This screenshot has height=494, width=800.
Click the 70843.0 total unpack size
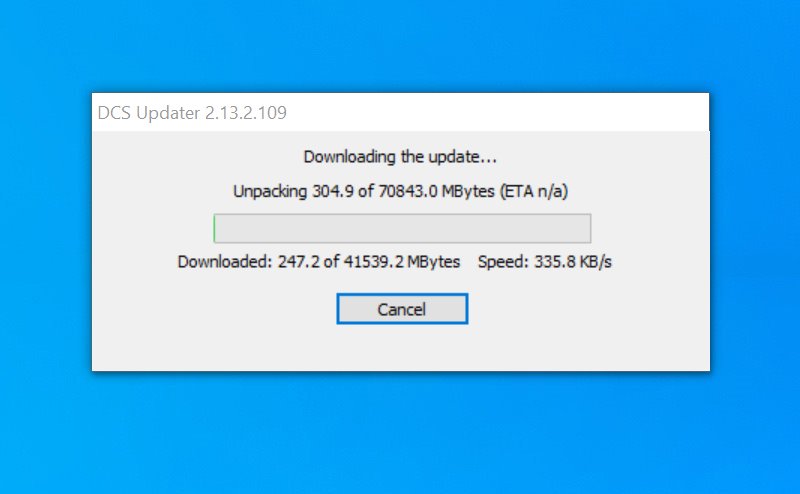pos(408,191)
